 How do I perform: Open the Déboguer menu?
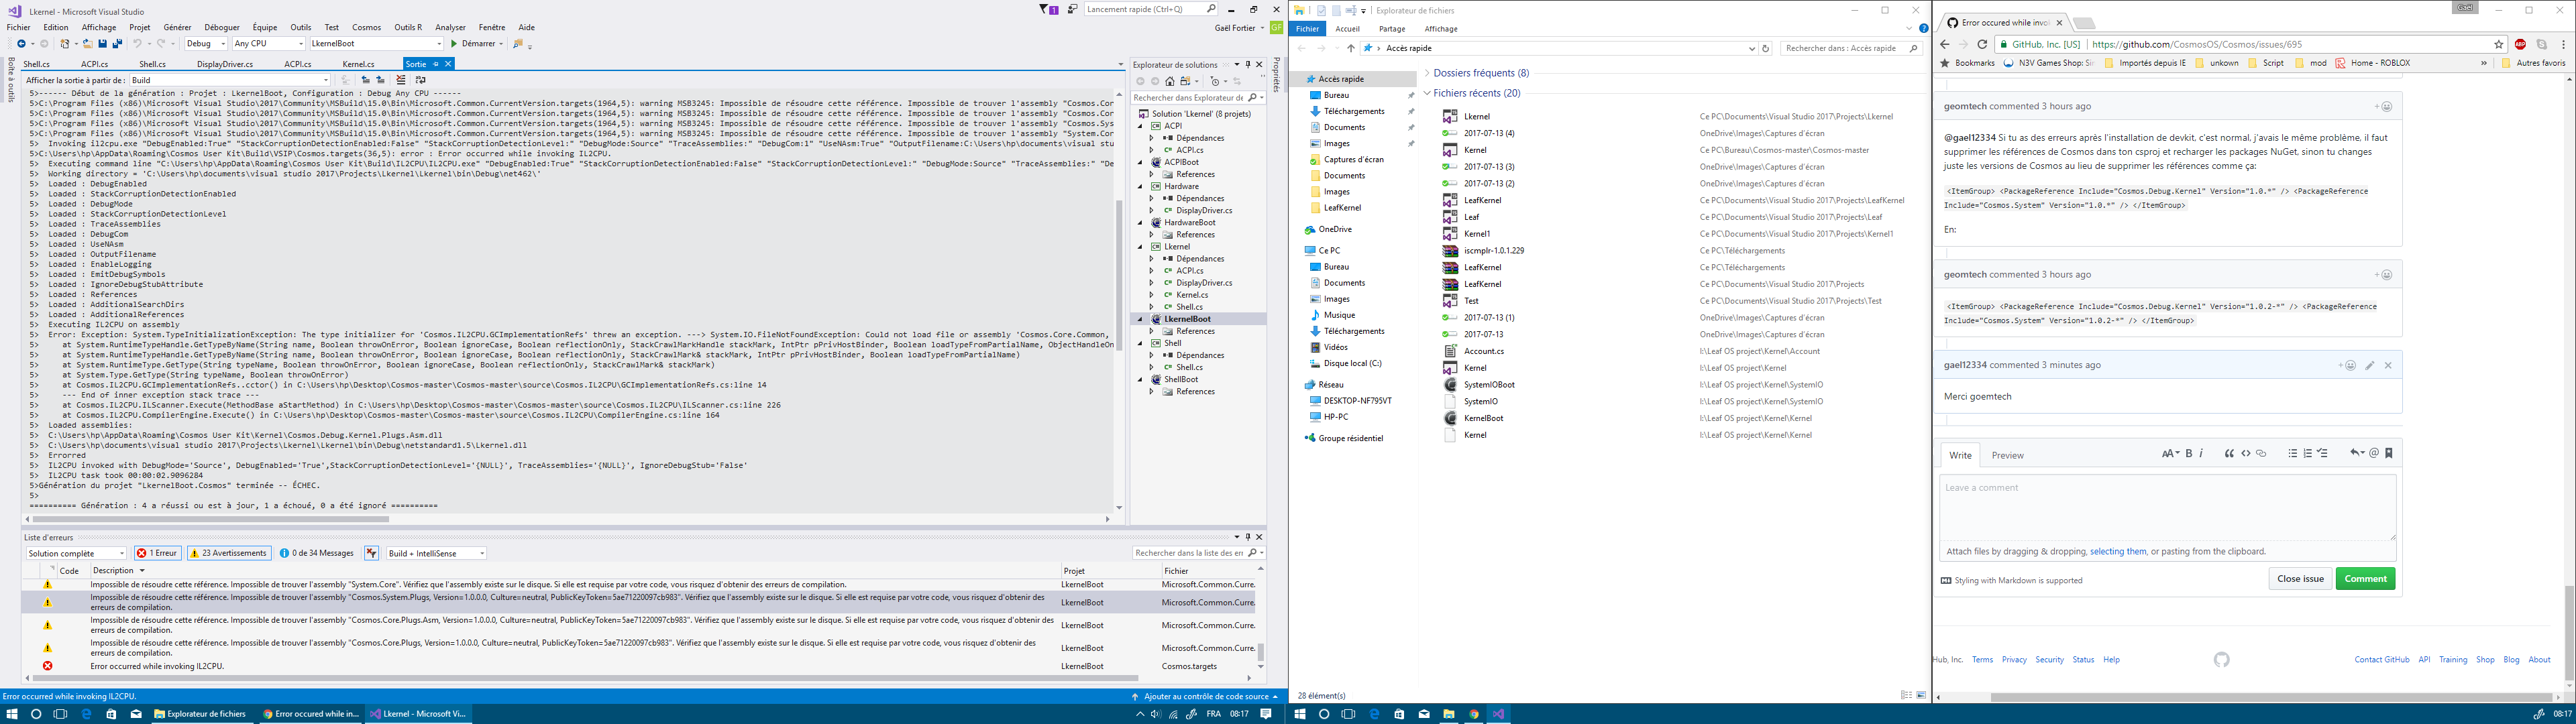coord(222,28)
